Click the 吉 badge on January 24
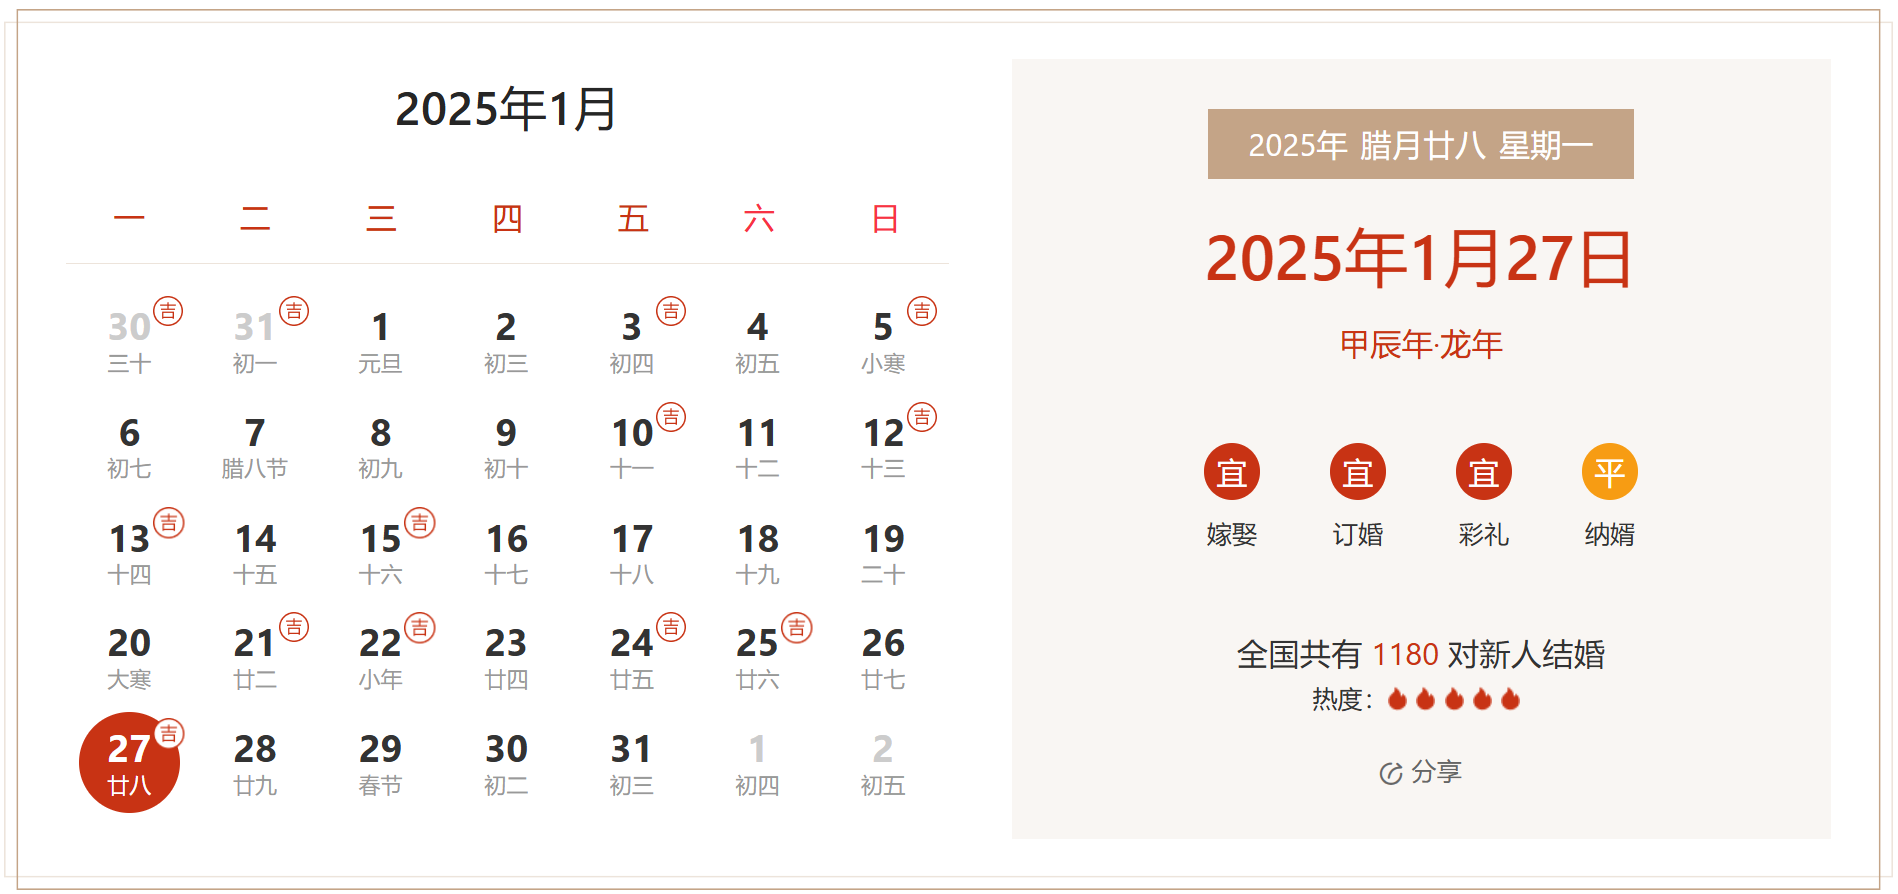Image resolution: width=1898 pixels, height=894 pixels. (671, 628)
